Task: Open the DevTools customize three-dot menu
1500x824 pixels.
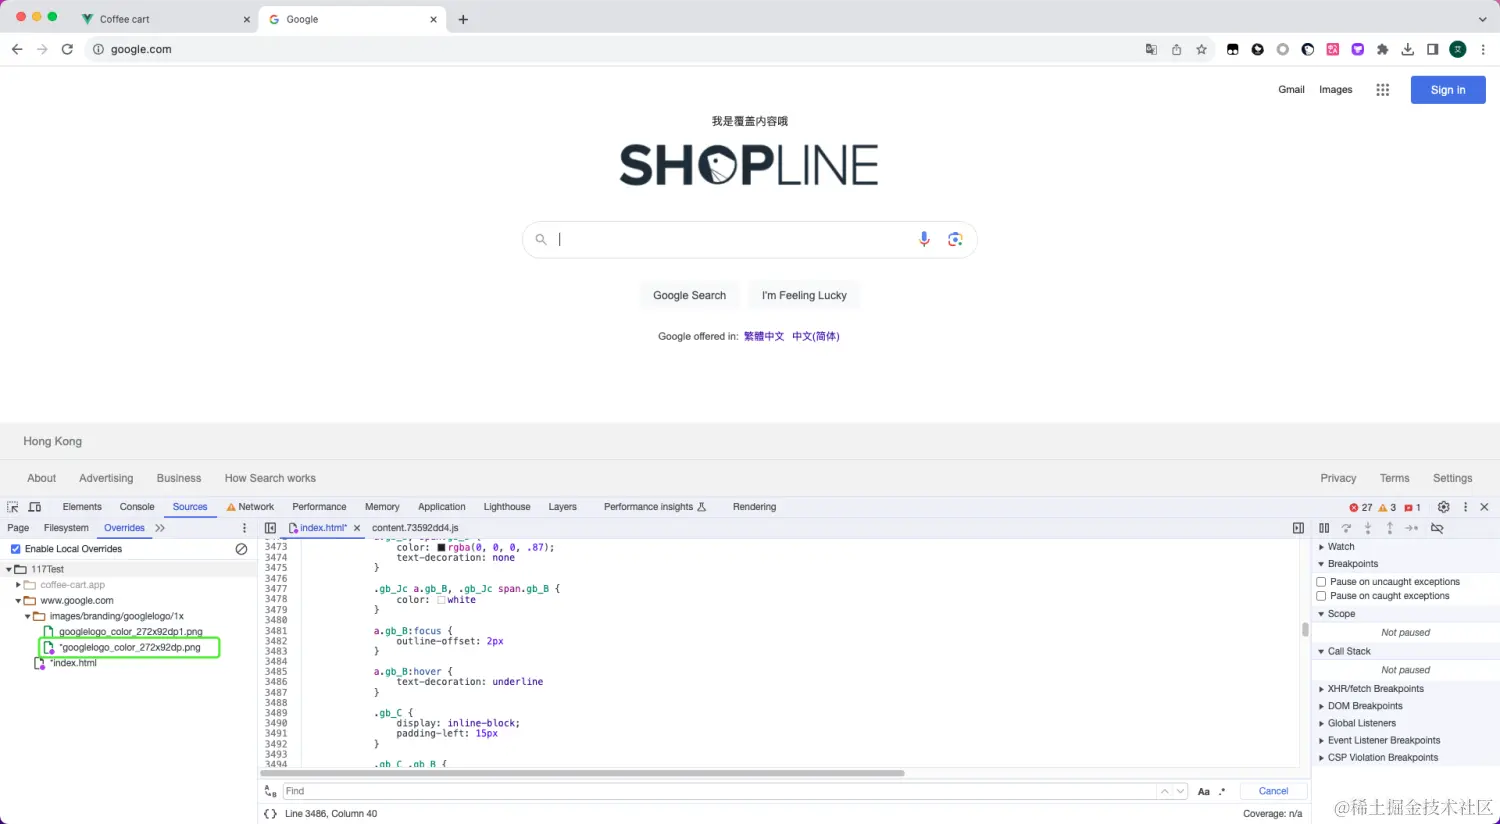Action: click(1465, 507)
